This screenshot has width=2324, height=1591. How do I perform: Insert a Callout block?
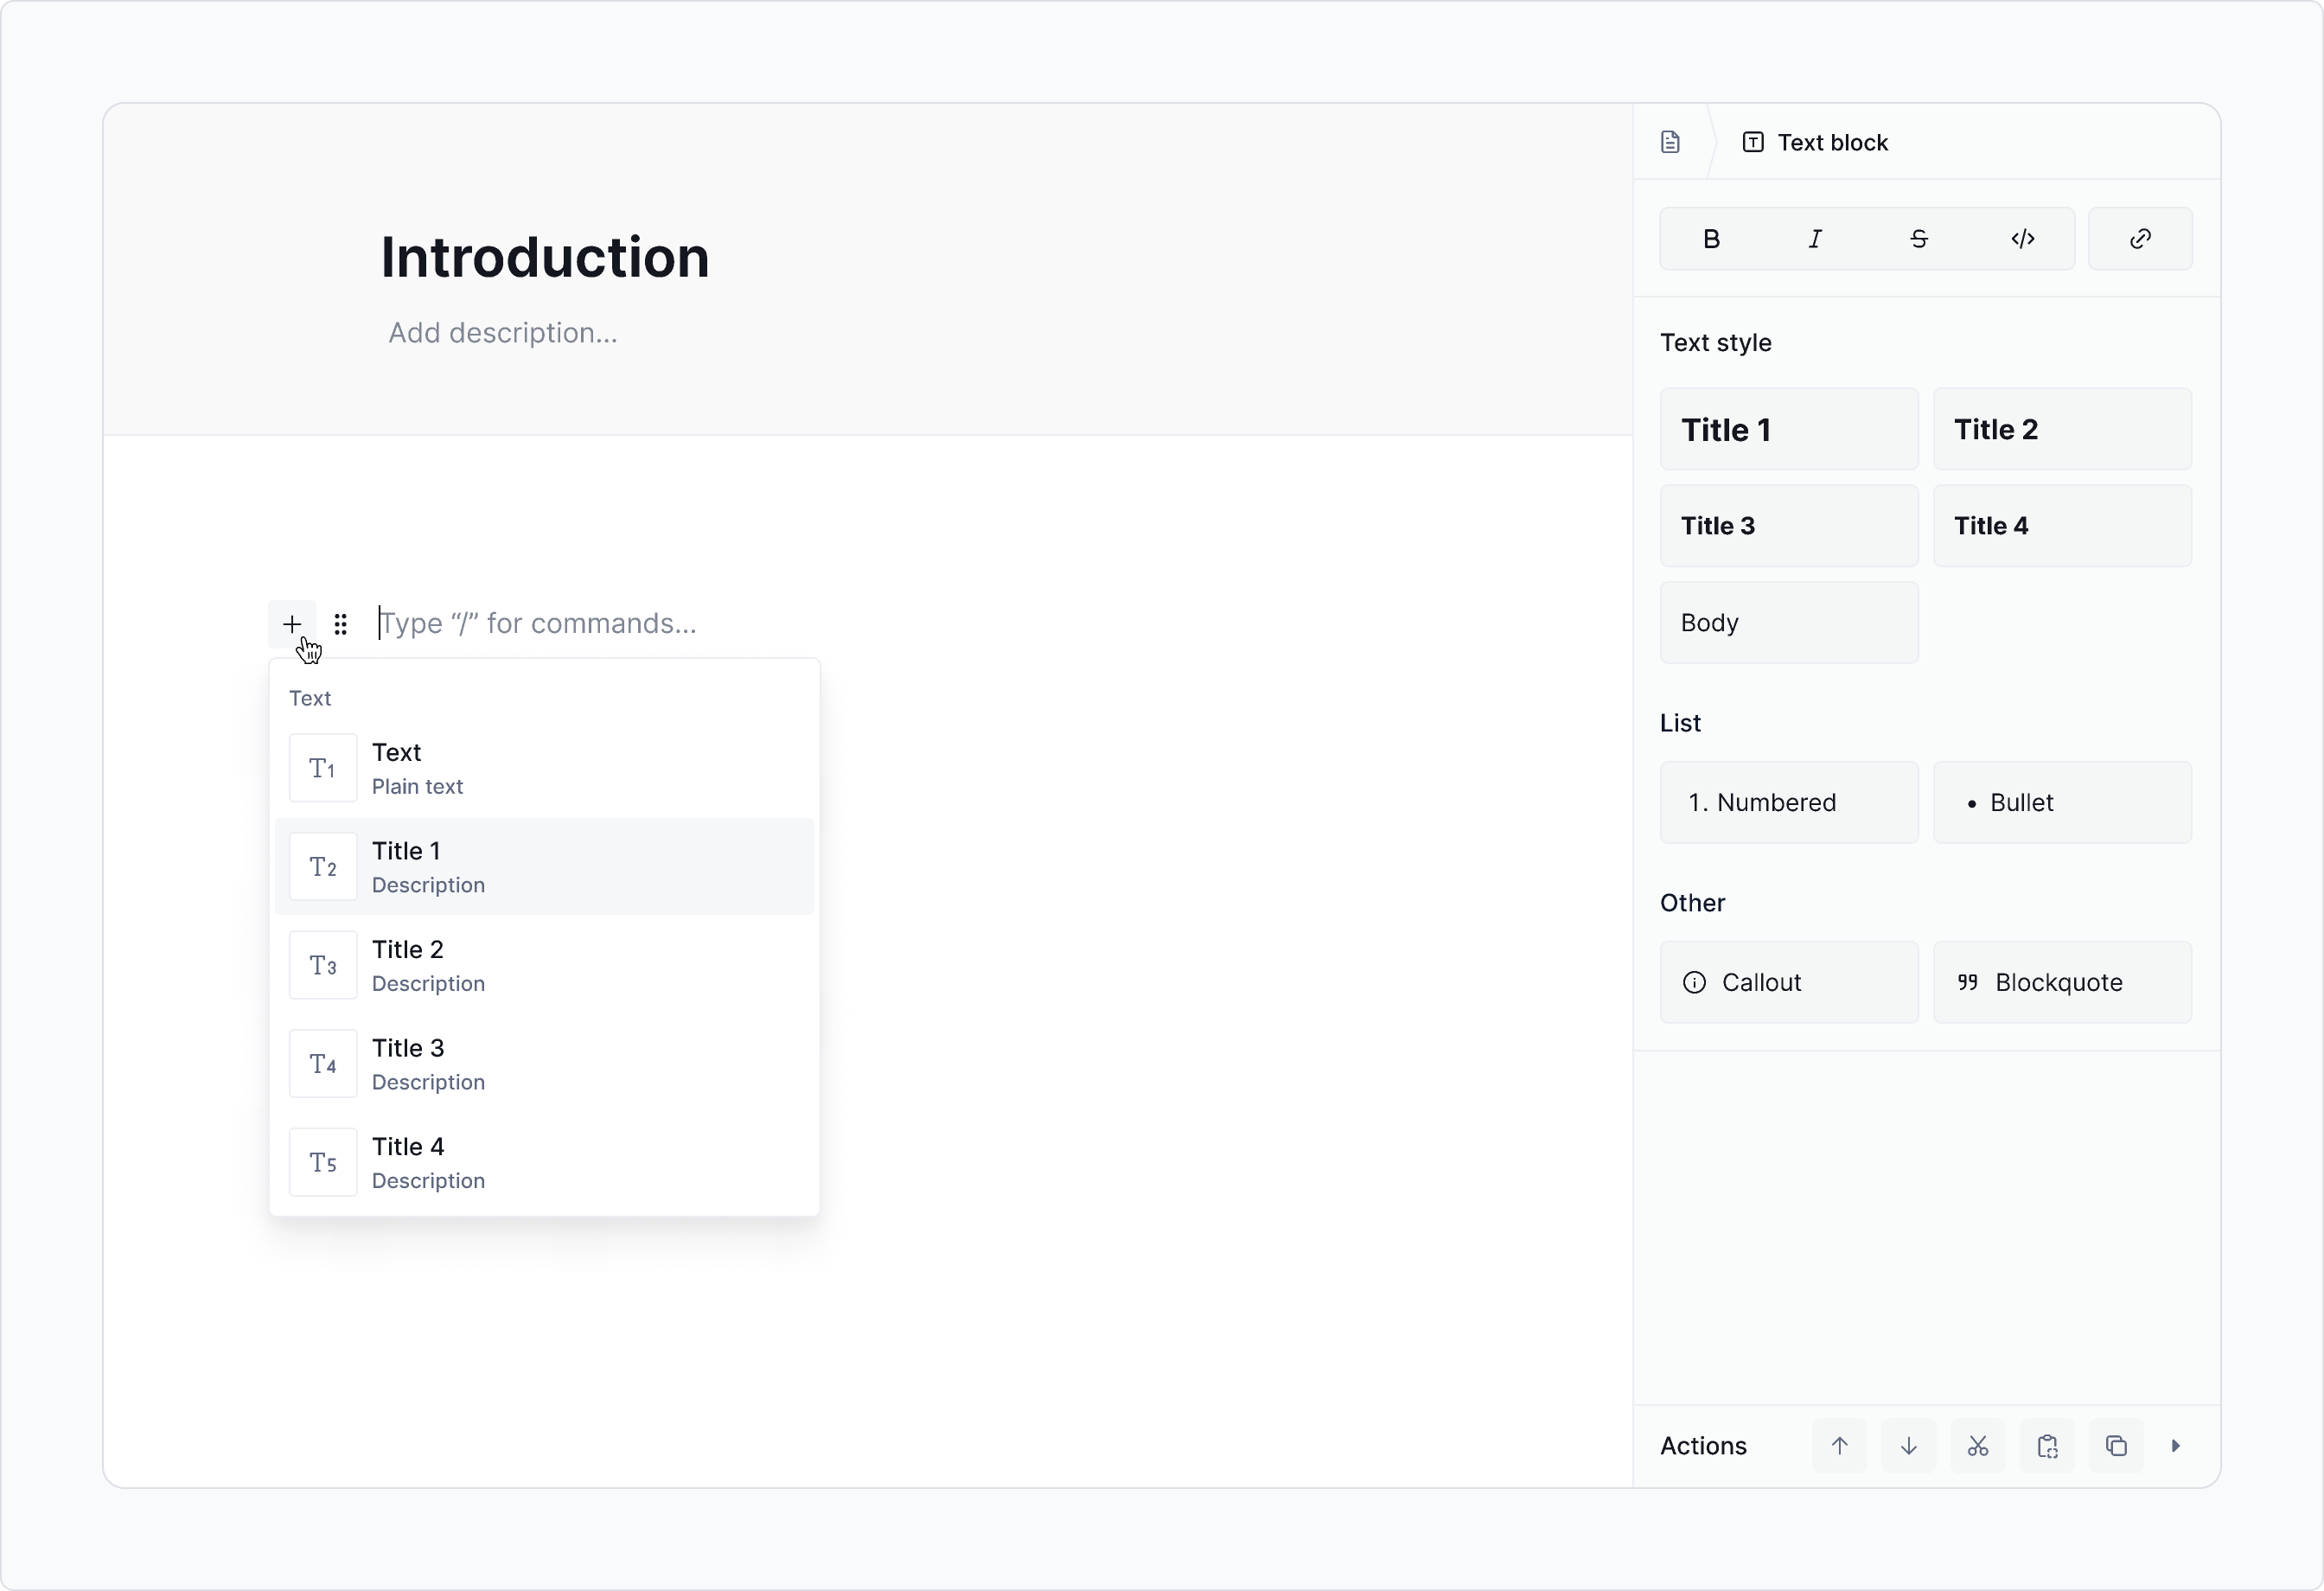coord(1789,981)
